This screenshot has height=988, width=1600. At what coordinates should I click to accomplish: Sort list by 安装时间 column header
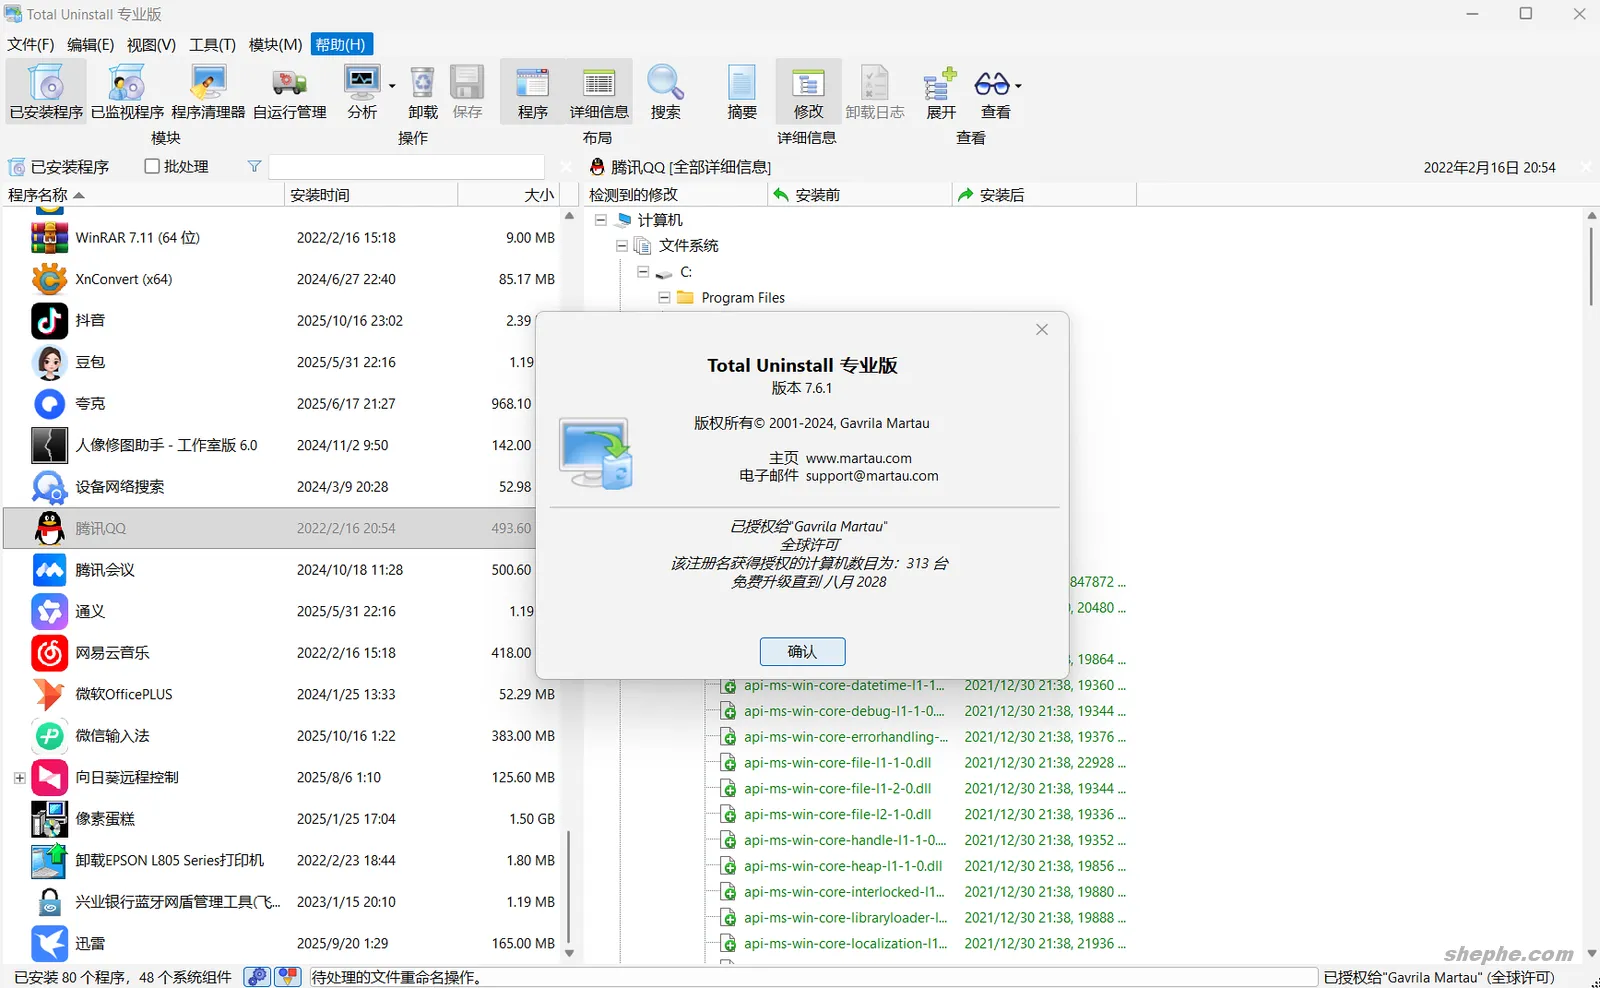click(x=370, y=195)
